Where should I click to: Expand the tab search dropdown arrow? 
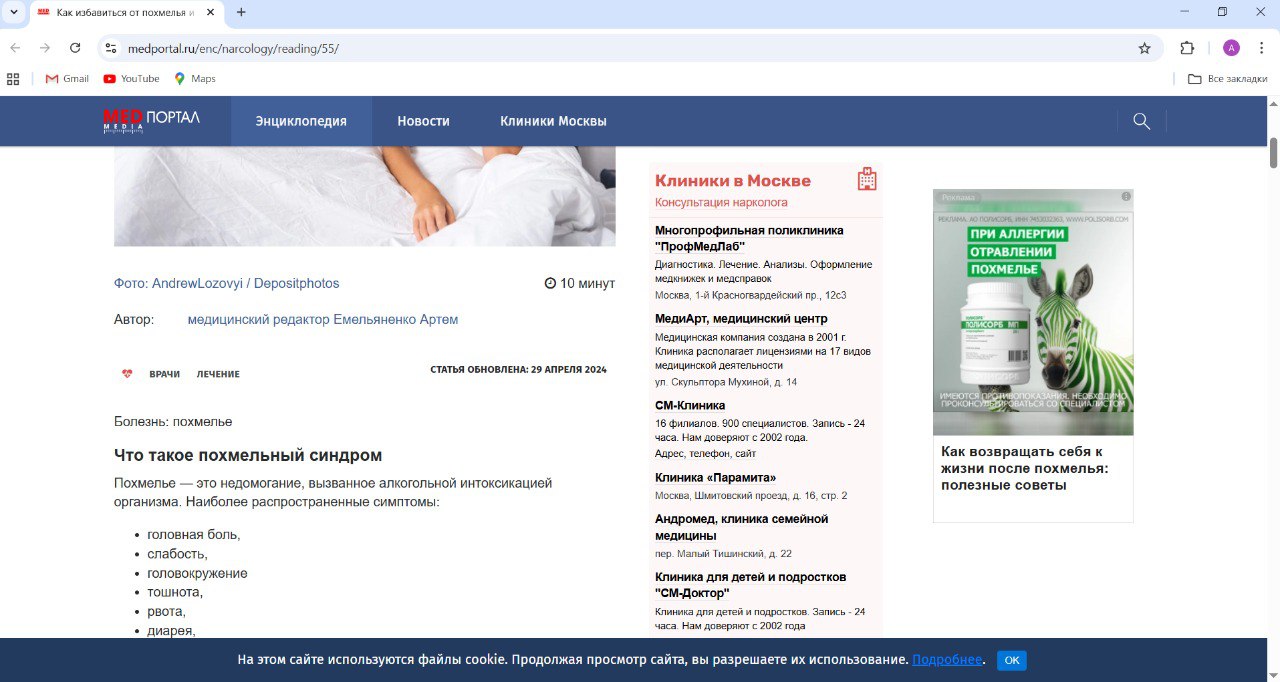click(14, 12)
